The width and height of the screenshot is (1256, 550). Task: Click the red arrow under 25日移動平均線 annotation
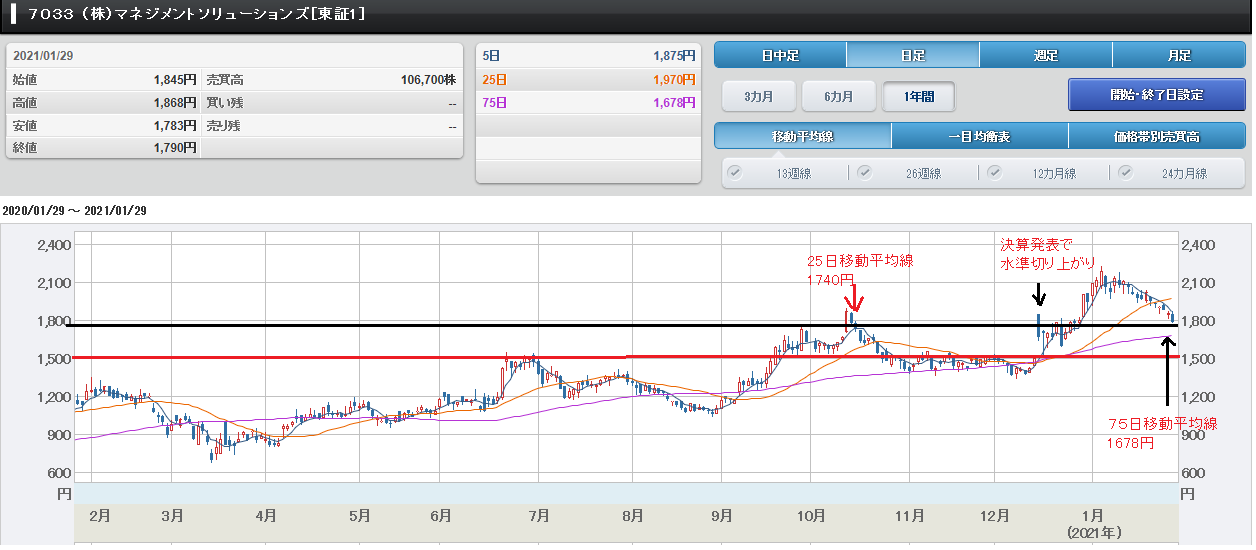click(x=853, y=300)
